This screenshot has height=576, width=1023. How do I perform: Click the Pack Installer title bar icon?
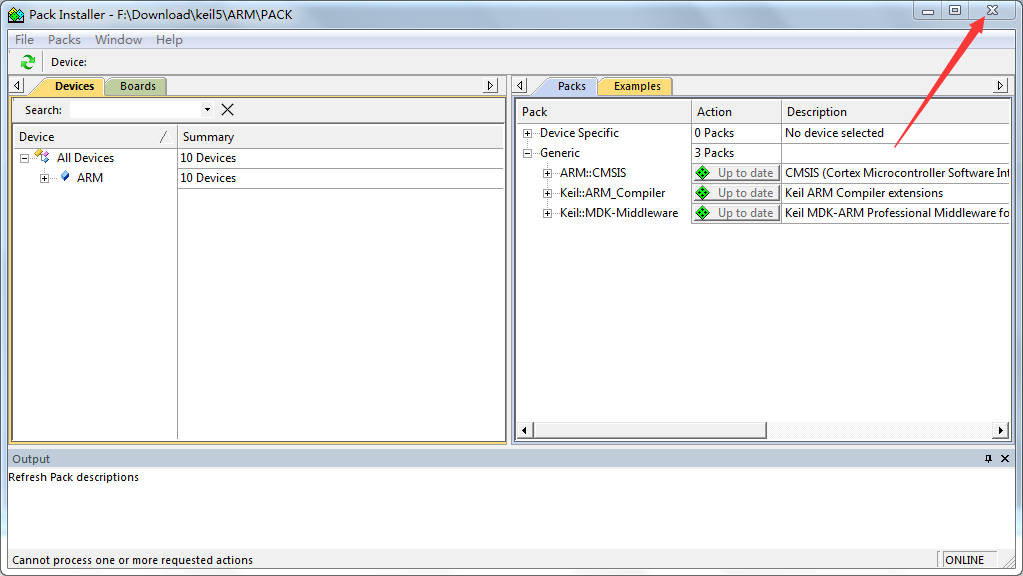point(16,14)
